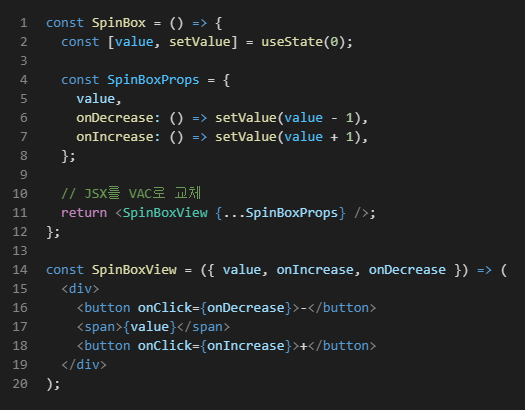Image resolution: width=525 pixels, height=410 pixels.
Task: Click the ");" on line 20
Action: tap(53, 384)
